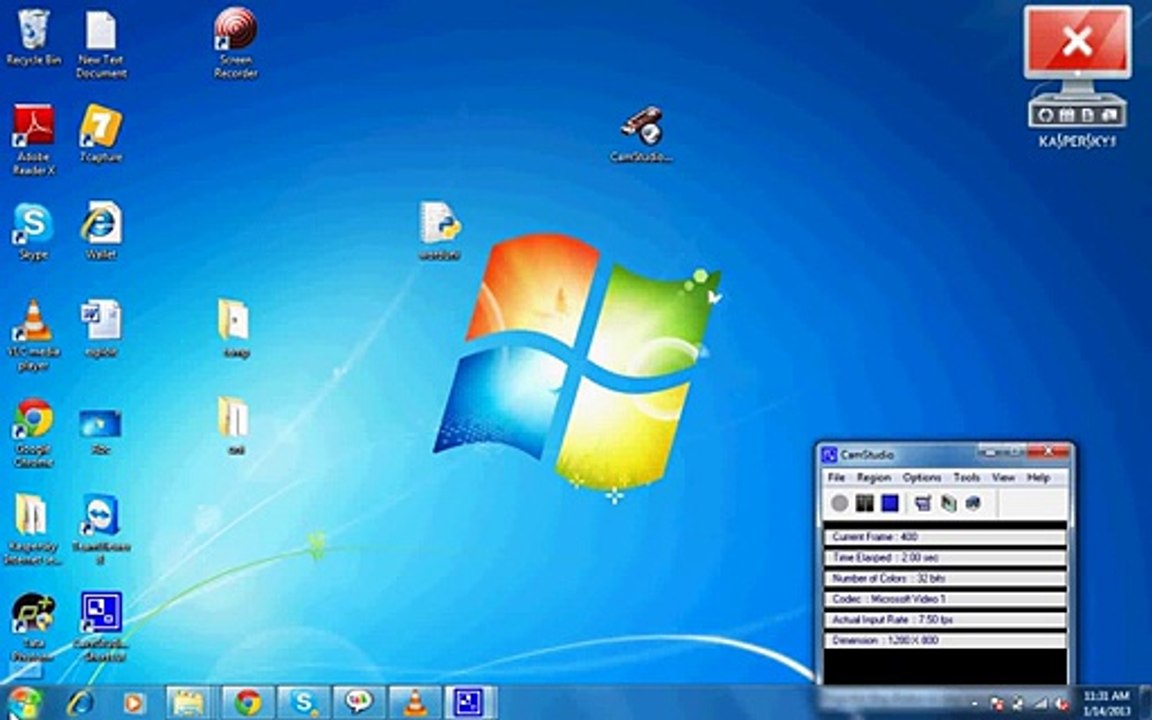Click the volume icon in system tray
The height and width of the screenshot is (720, 1152).
click(x=1060, y=703)
